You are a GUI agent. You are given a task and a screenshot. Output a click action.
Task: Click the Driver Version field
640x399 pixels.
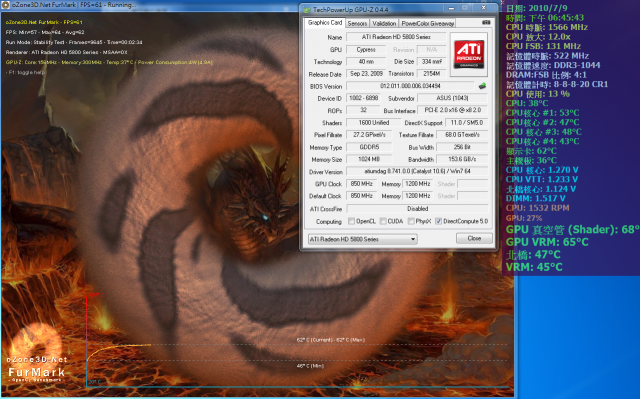417,171
